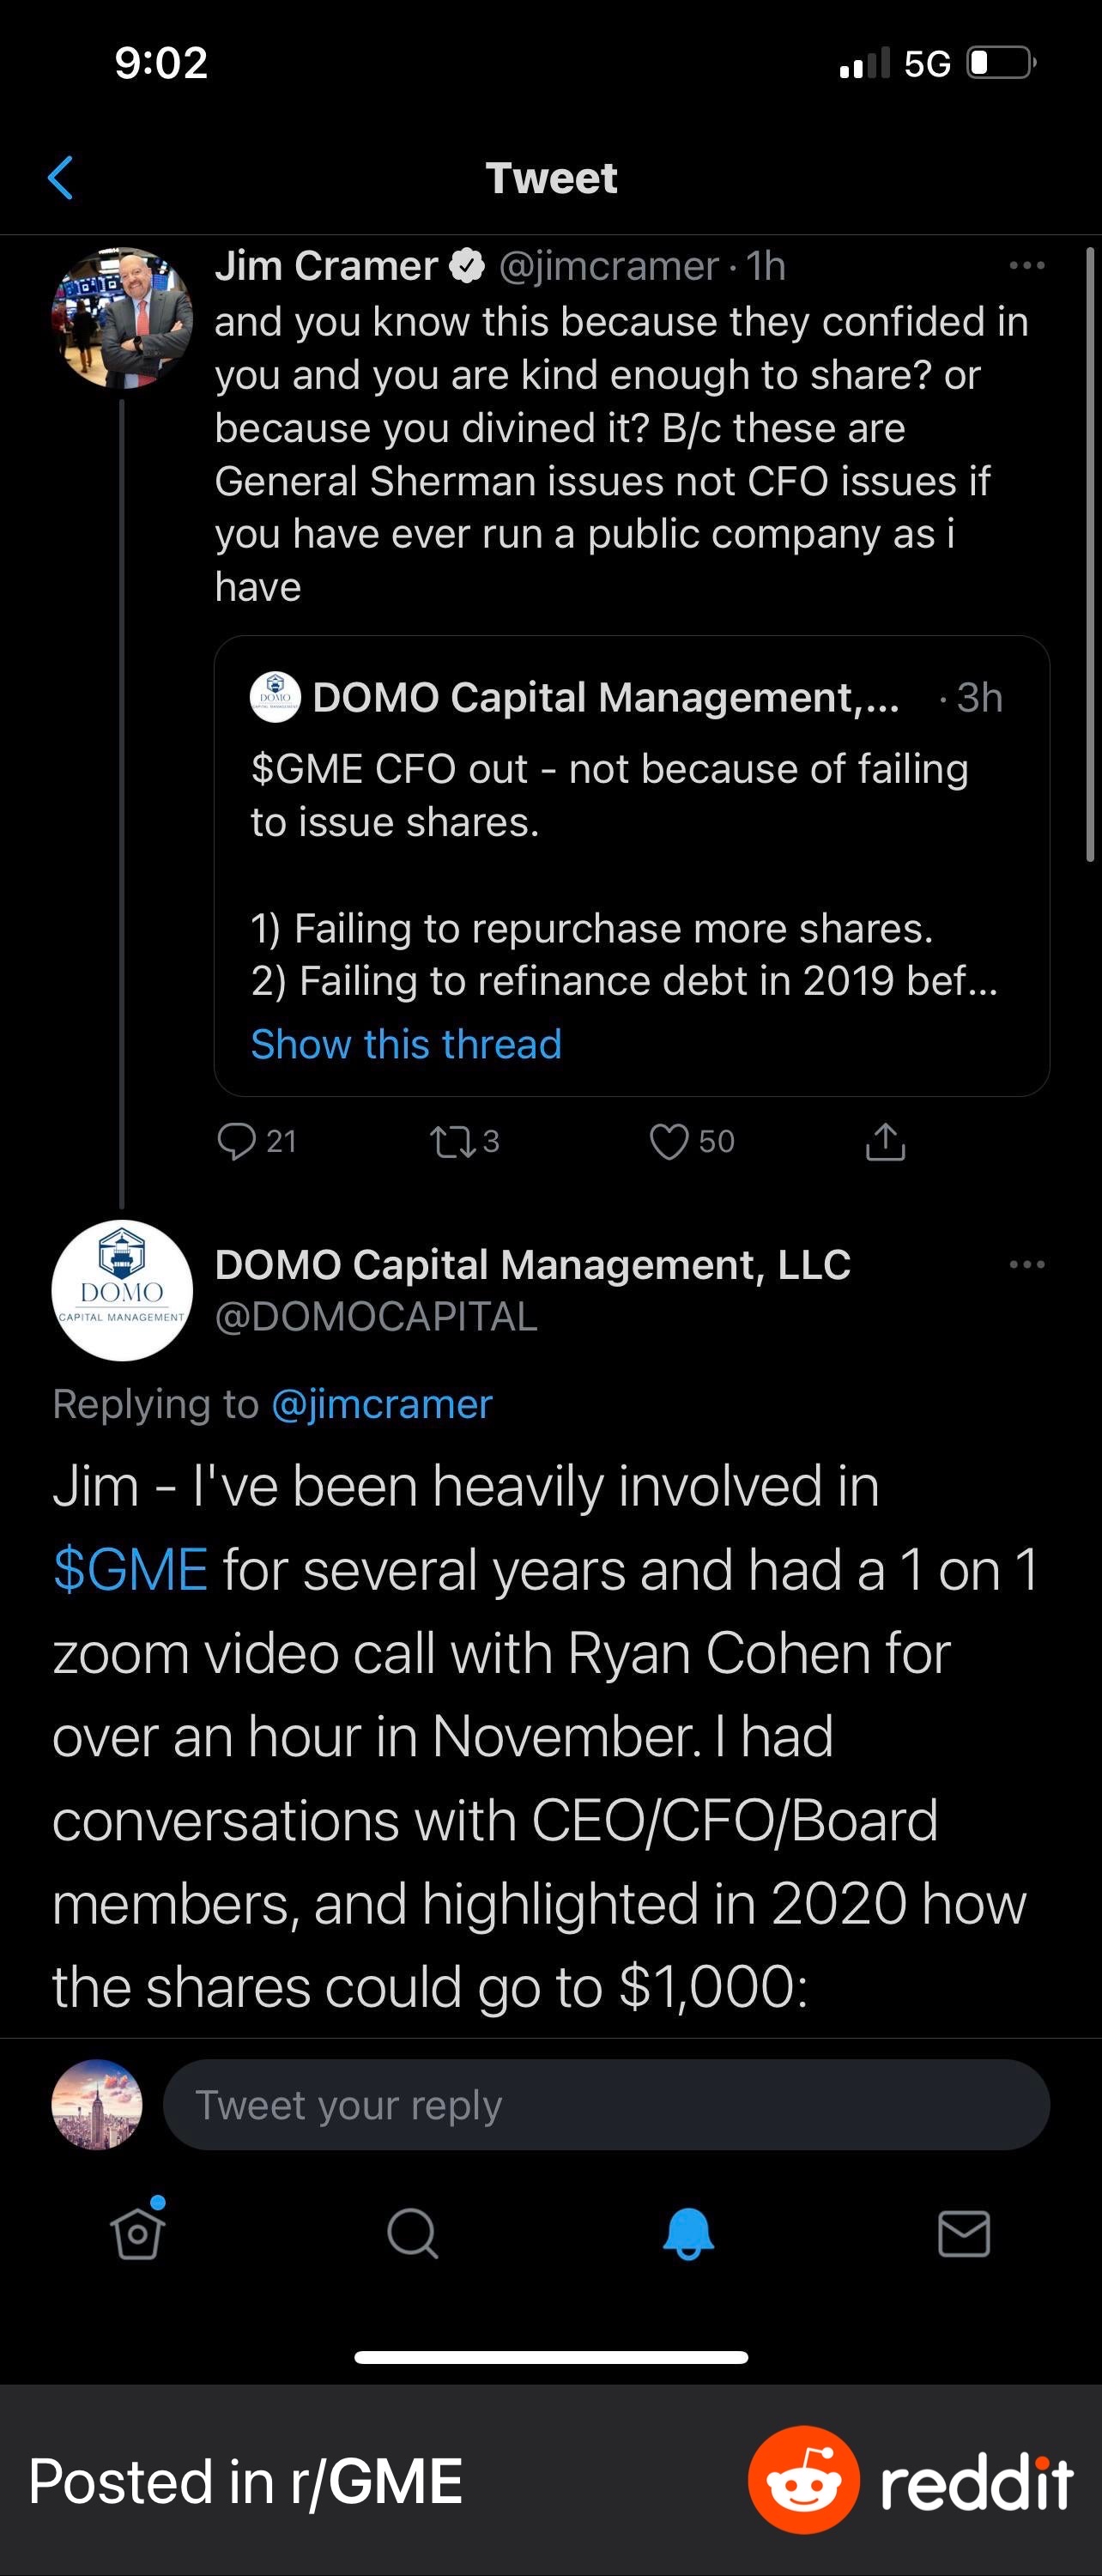Tap Show this thread link
Image resolution: width=1102 pixels, height=2576 pixels.
click(x=406, y=1044)
